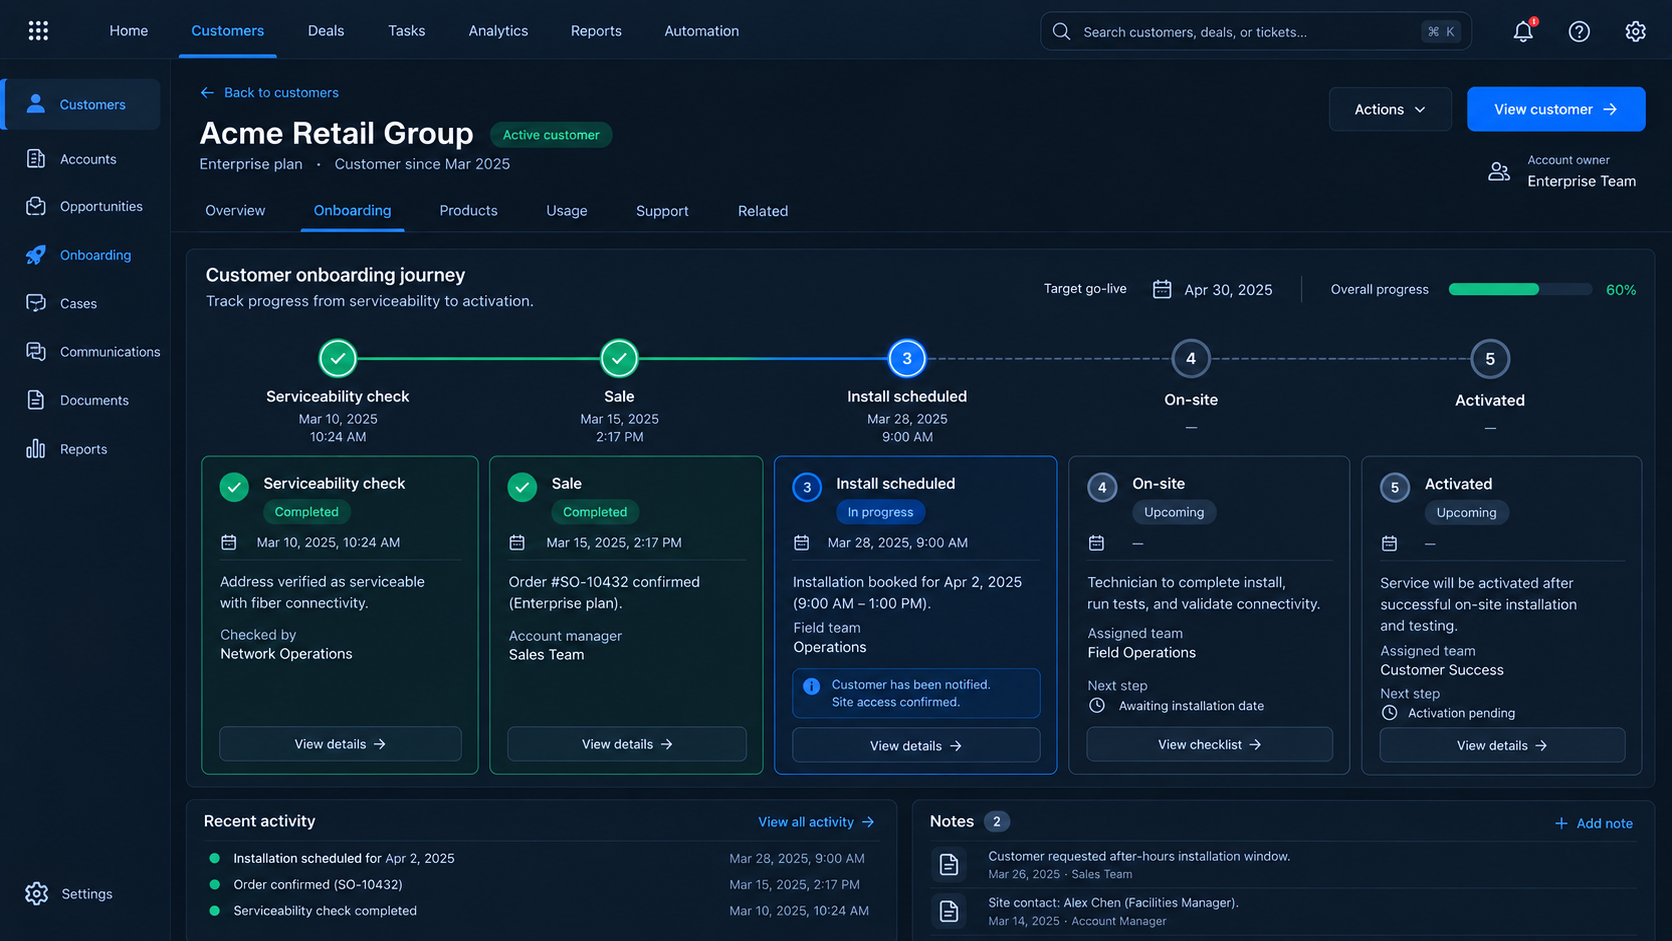Open View all activity link
Image resolution: width=1672 pixels, height=941 pixels.
click(816, 822)
